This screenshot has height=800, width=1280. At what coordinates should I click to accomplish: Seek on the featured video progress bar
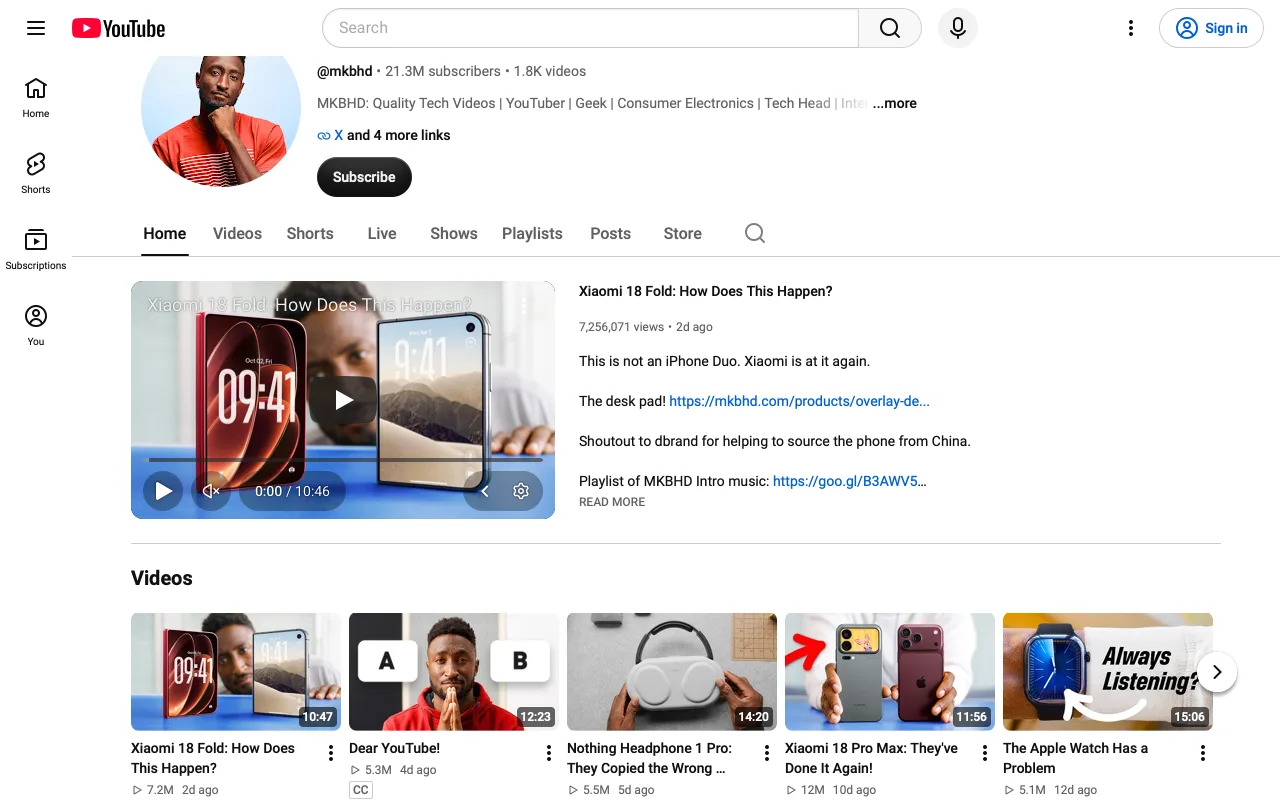tap(343, 460)
